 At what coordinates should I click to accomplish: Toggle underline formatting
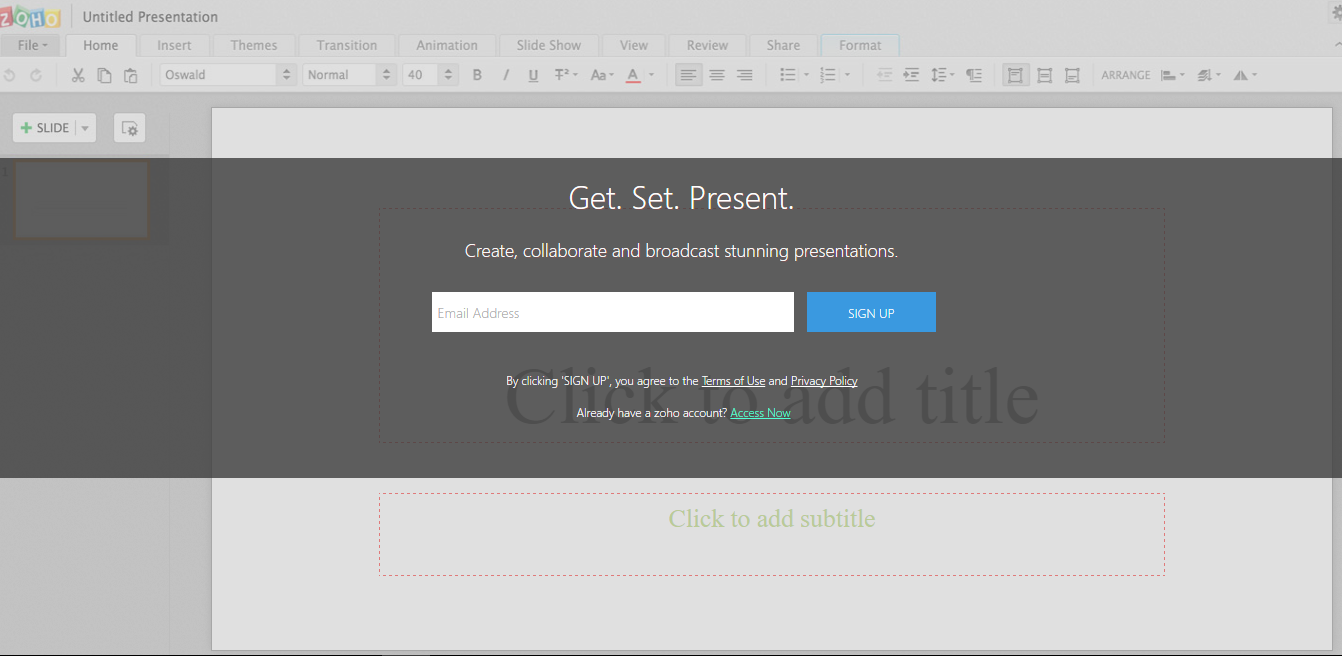(x=533, y=75)
